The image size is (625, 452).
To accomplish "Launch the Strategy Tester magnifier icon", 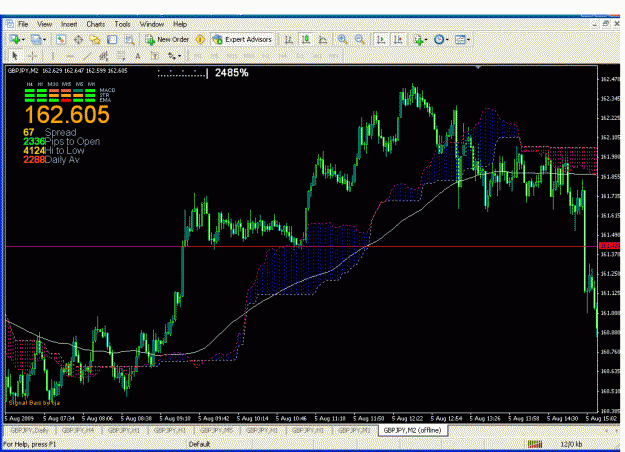I will [130, 39].
